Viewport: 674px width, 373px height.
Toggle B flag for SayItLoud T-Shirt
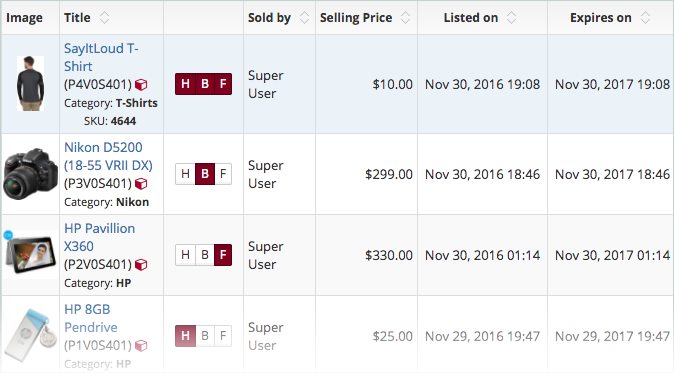tap(205, 84)
